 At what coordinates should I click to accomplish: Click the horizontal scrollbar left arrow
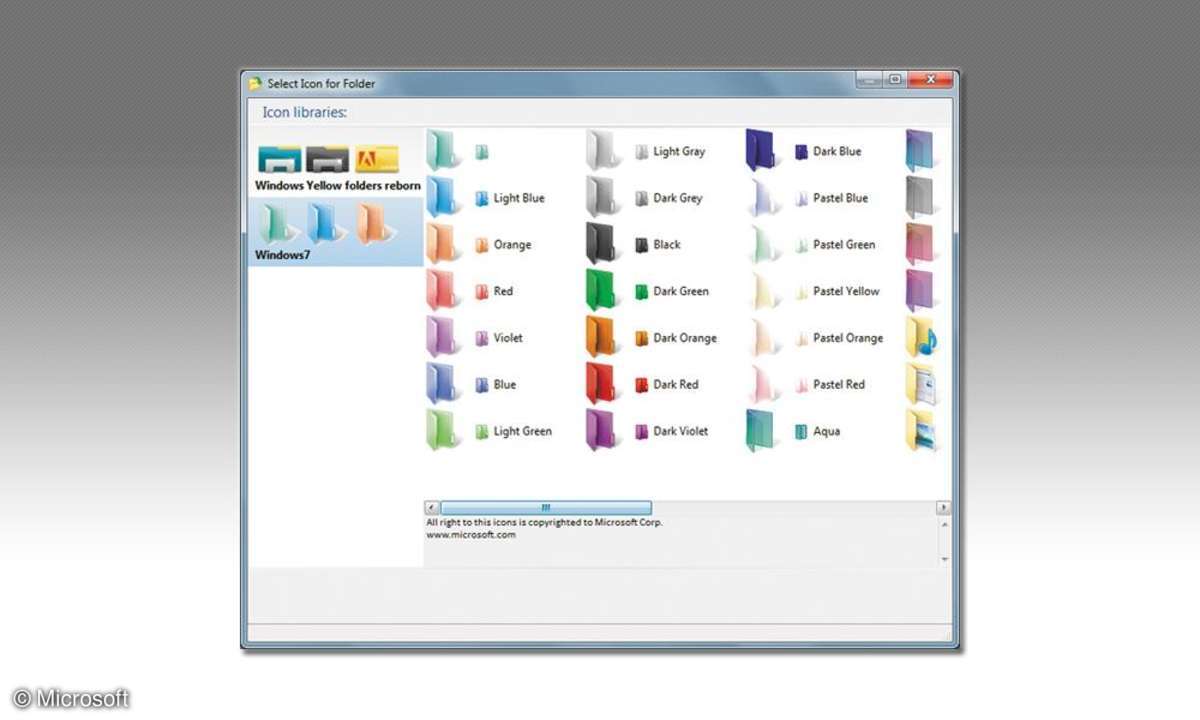coord(432,508)
